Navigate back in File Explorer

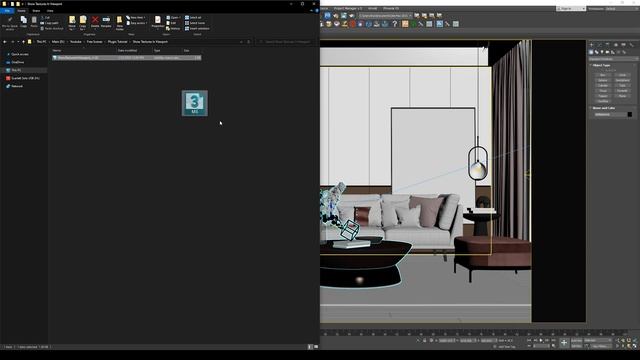click(5, 42)
